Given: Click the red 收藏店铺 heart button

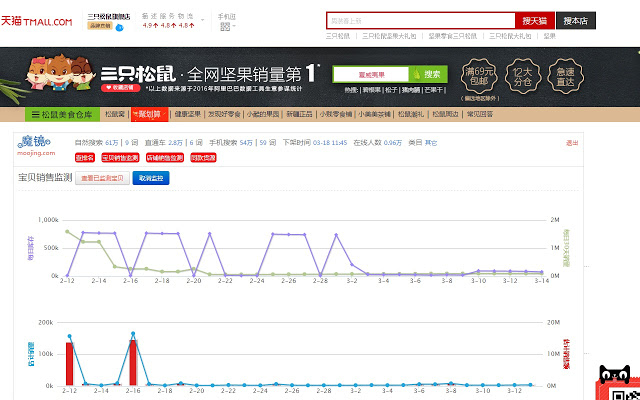Looking at the screenshot, I should tap(120, 88).
